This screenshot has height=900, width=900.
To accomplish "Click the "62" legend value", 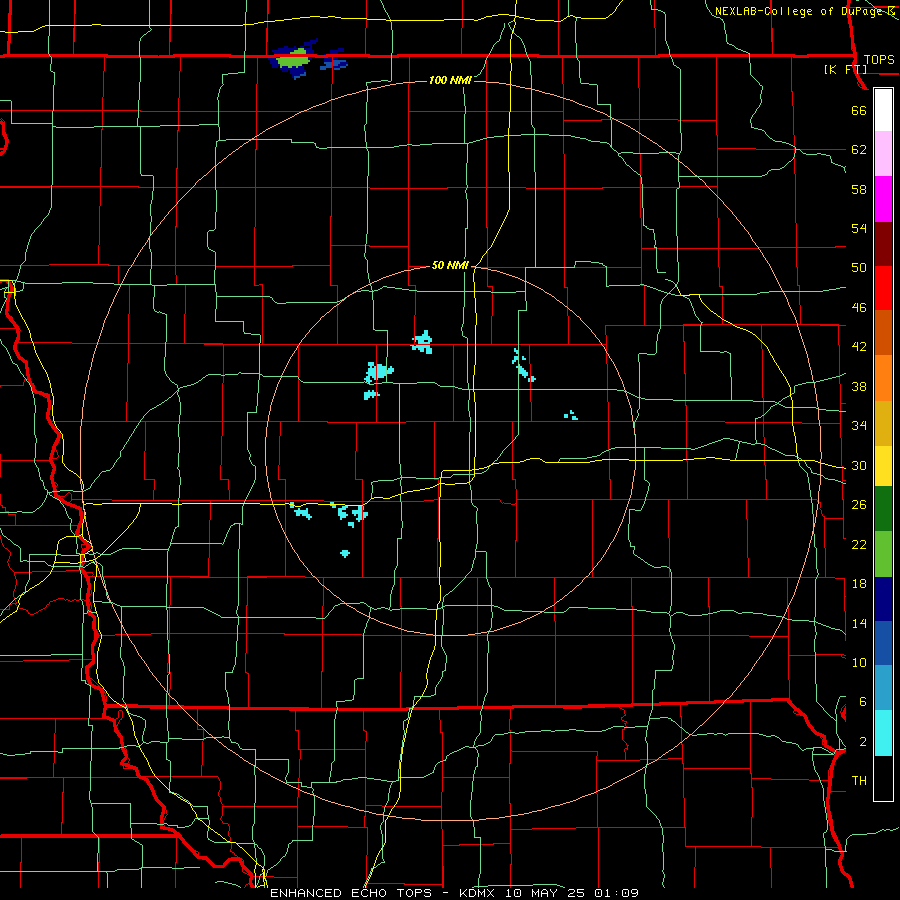I will click(x=859, y=150).
